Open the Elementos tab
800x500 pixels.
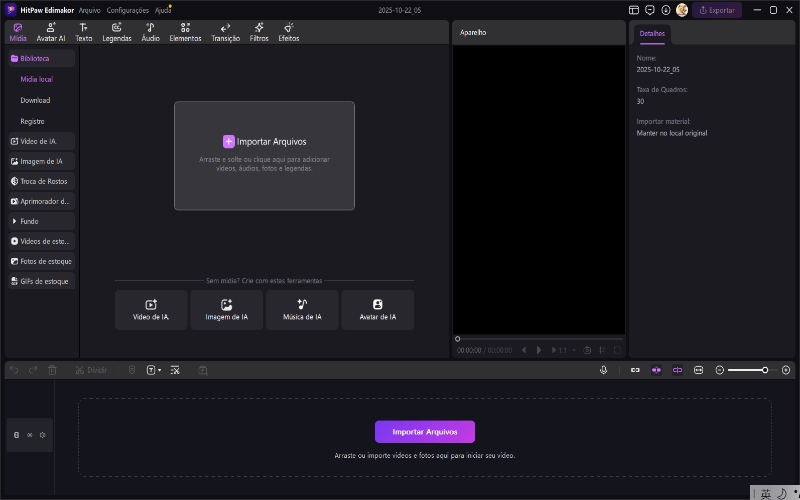point(185,32)
